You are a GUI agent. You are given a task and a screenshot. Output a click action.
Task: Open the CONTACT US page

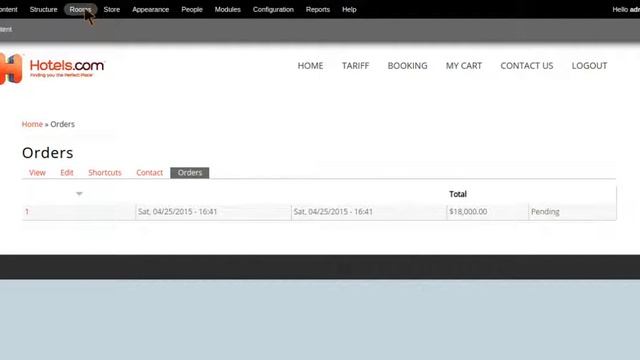pyautogui.click(x=527, y=66)
